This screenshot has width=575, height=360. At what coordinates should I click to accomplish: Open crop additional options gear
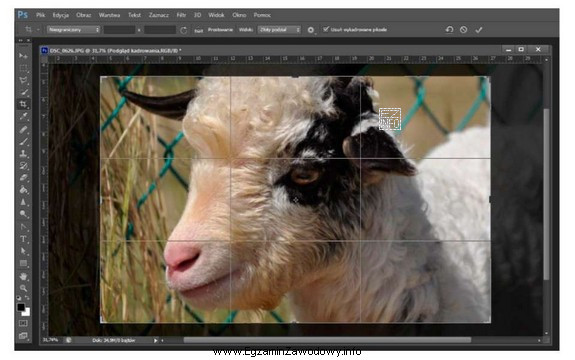[x=311, y=30]
